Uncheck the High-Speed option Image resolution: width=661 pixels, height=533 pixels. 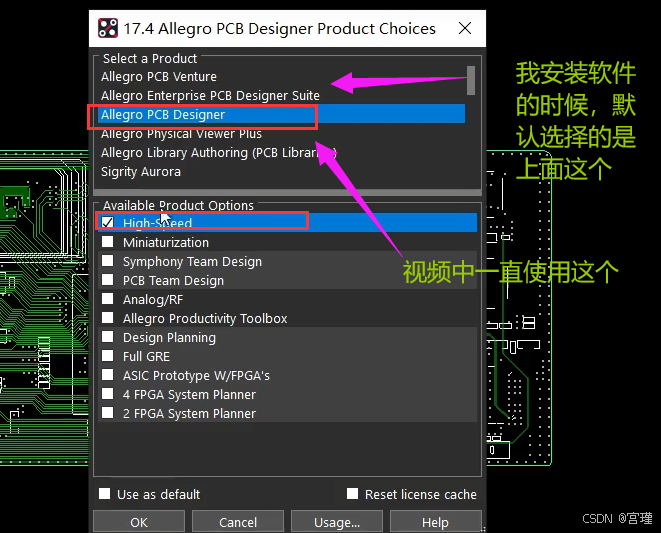coord(107,222)
